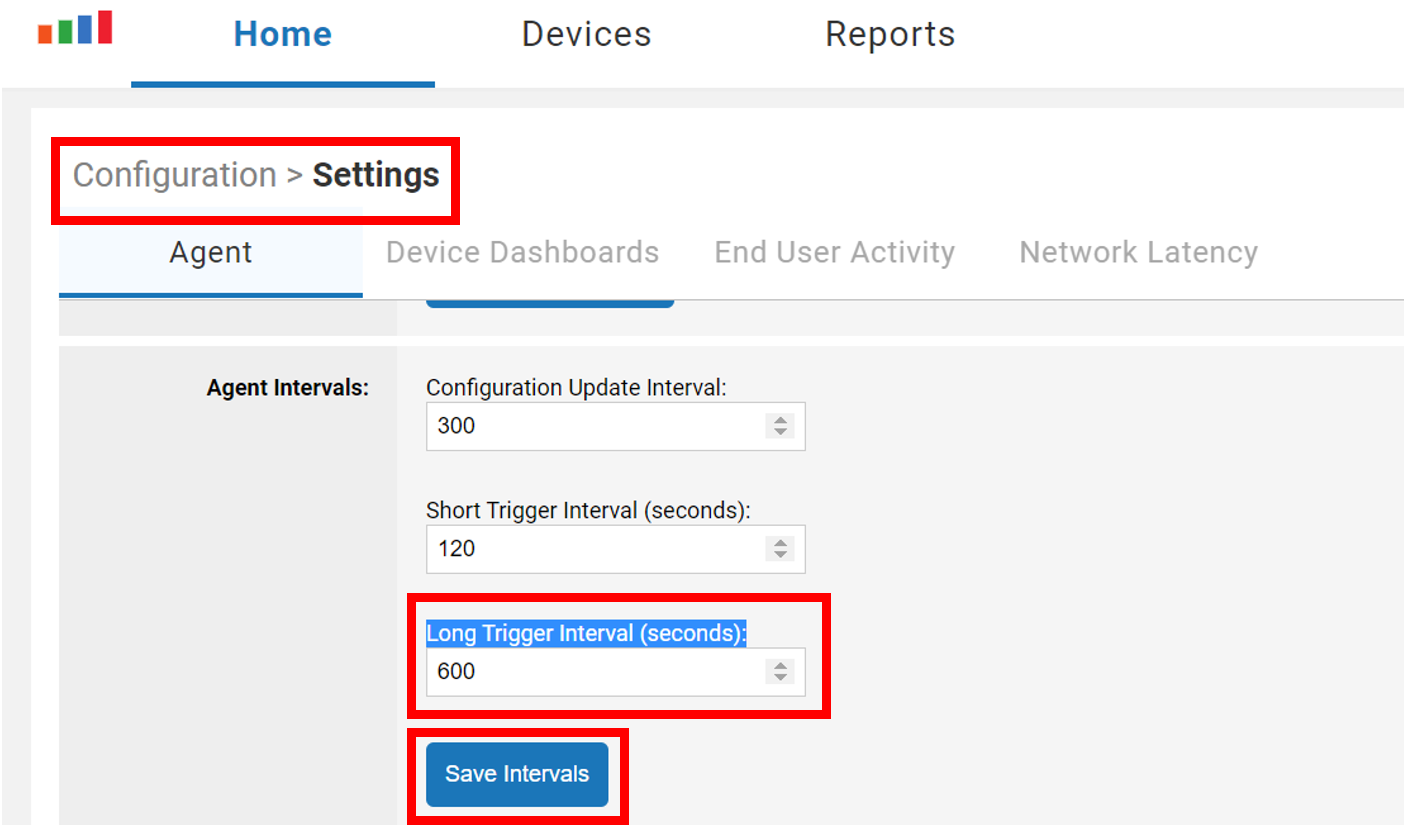Open the Home navigation tab
This screenshot has width=1404, height=825.
pos(283,35)
